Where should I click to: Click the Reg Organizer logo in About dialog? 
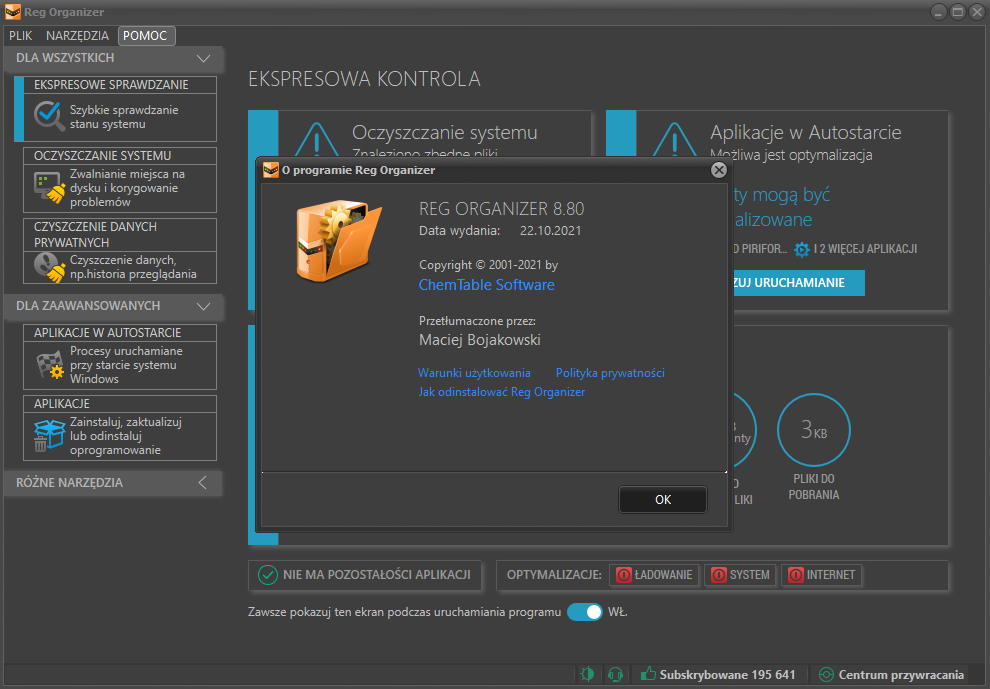[338, 241]
